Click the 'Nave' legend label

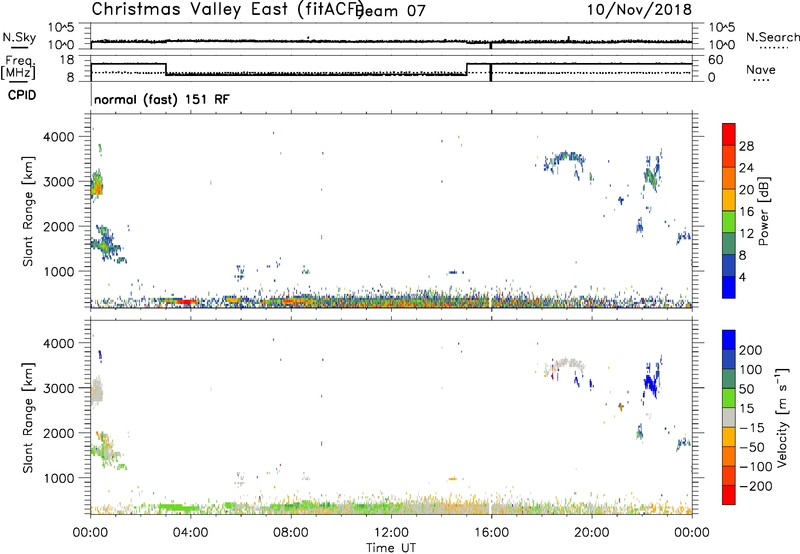[761, 70]
